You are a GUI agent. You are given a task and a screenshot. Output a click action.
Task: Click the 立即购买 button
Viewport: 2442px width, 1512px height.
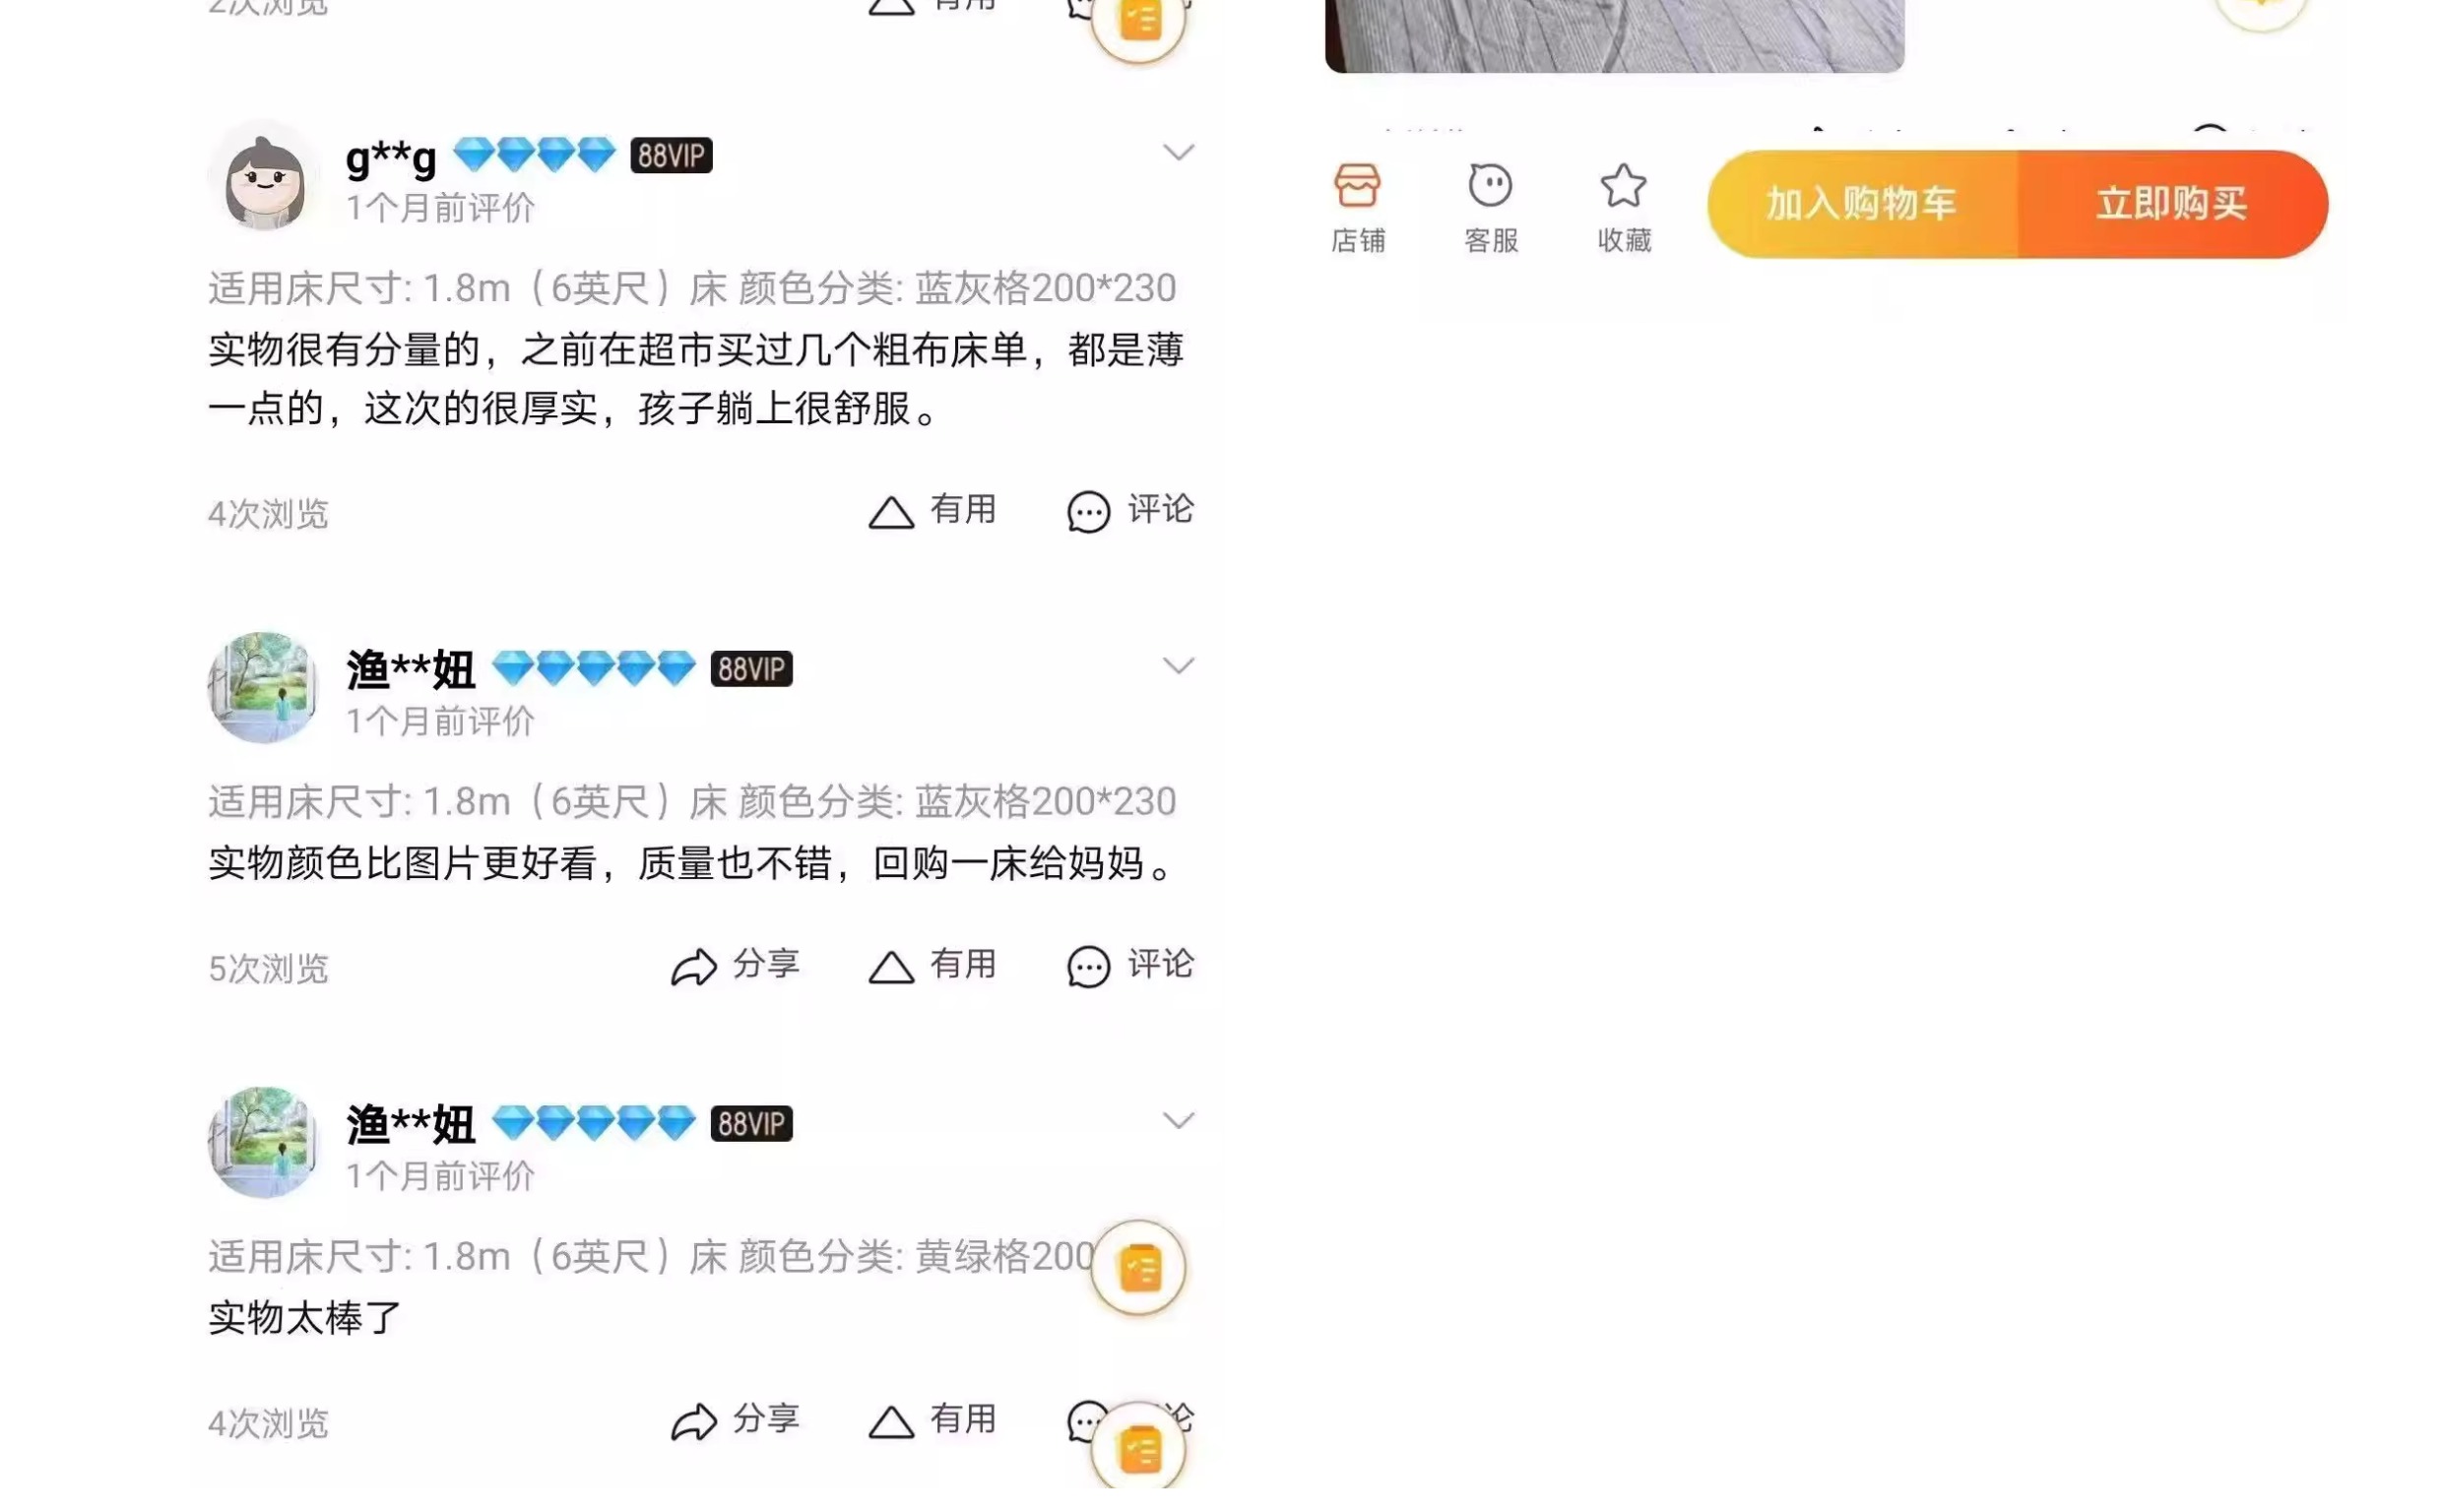tap(2172, 204)
